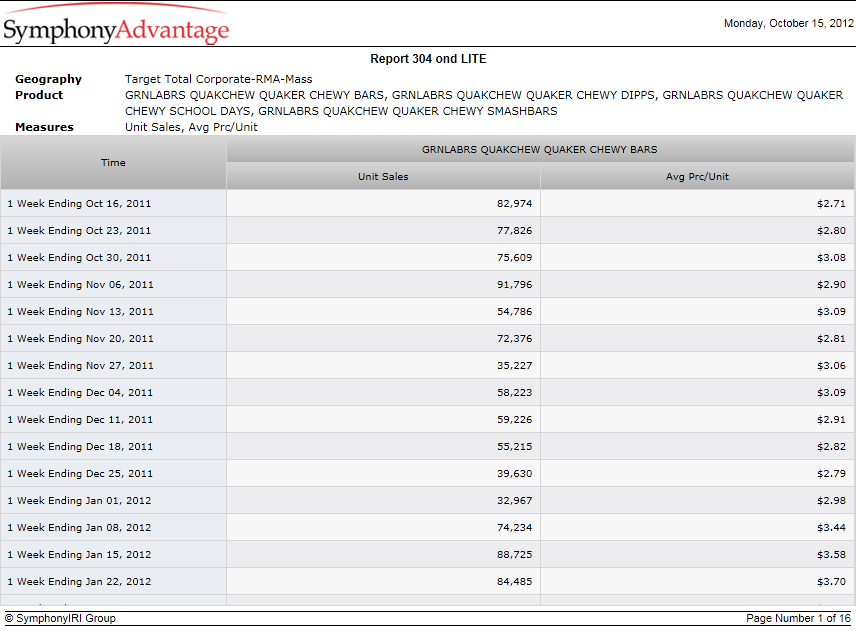Click the © SymphonyIRI Group footer text

coord(60,618)
